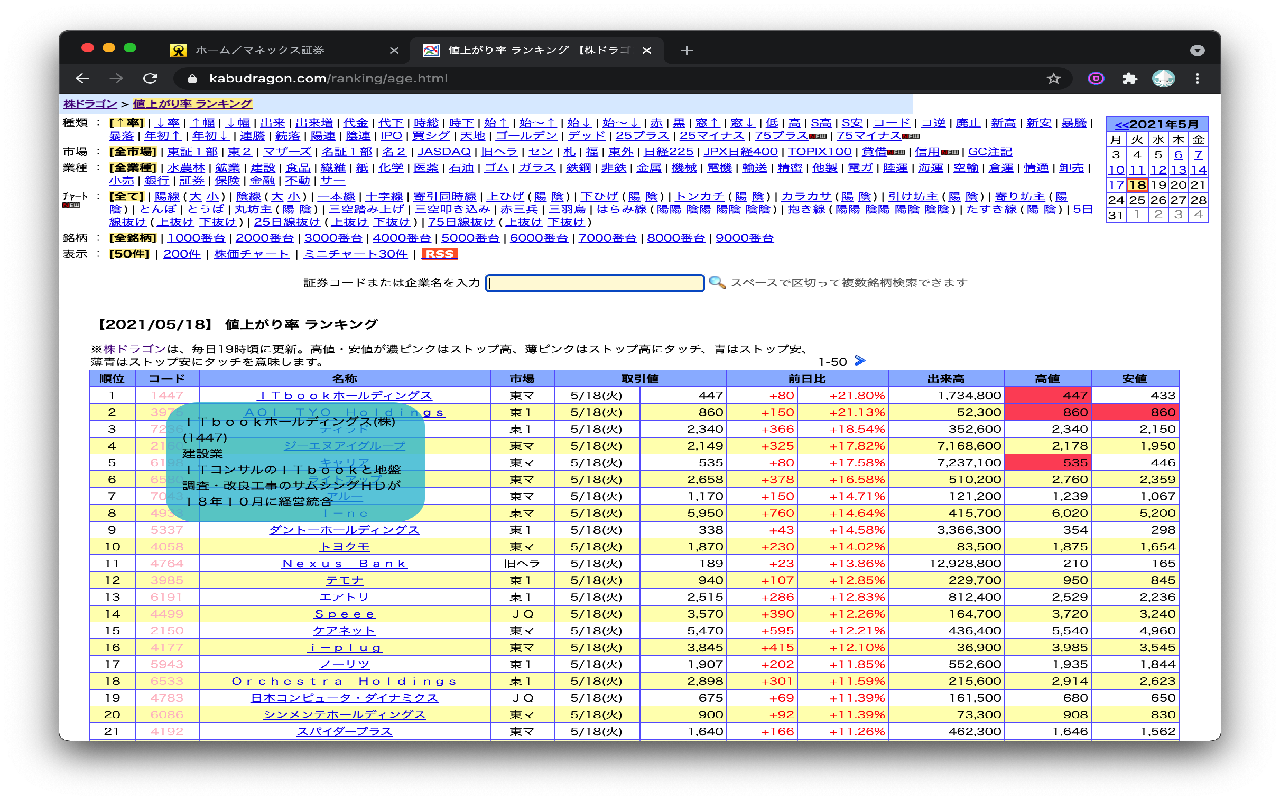Viewport: 1280px width, 800px height.
Task: Click the 証券コード search input field
Action: (595, 283)
